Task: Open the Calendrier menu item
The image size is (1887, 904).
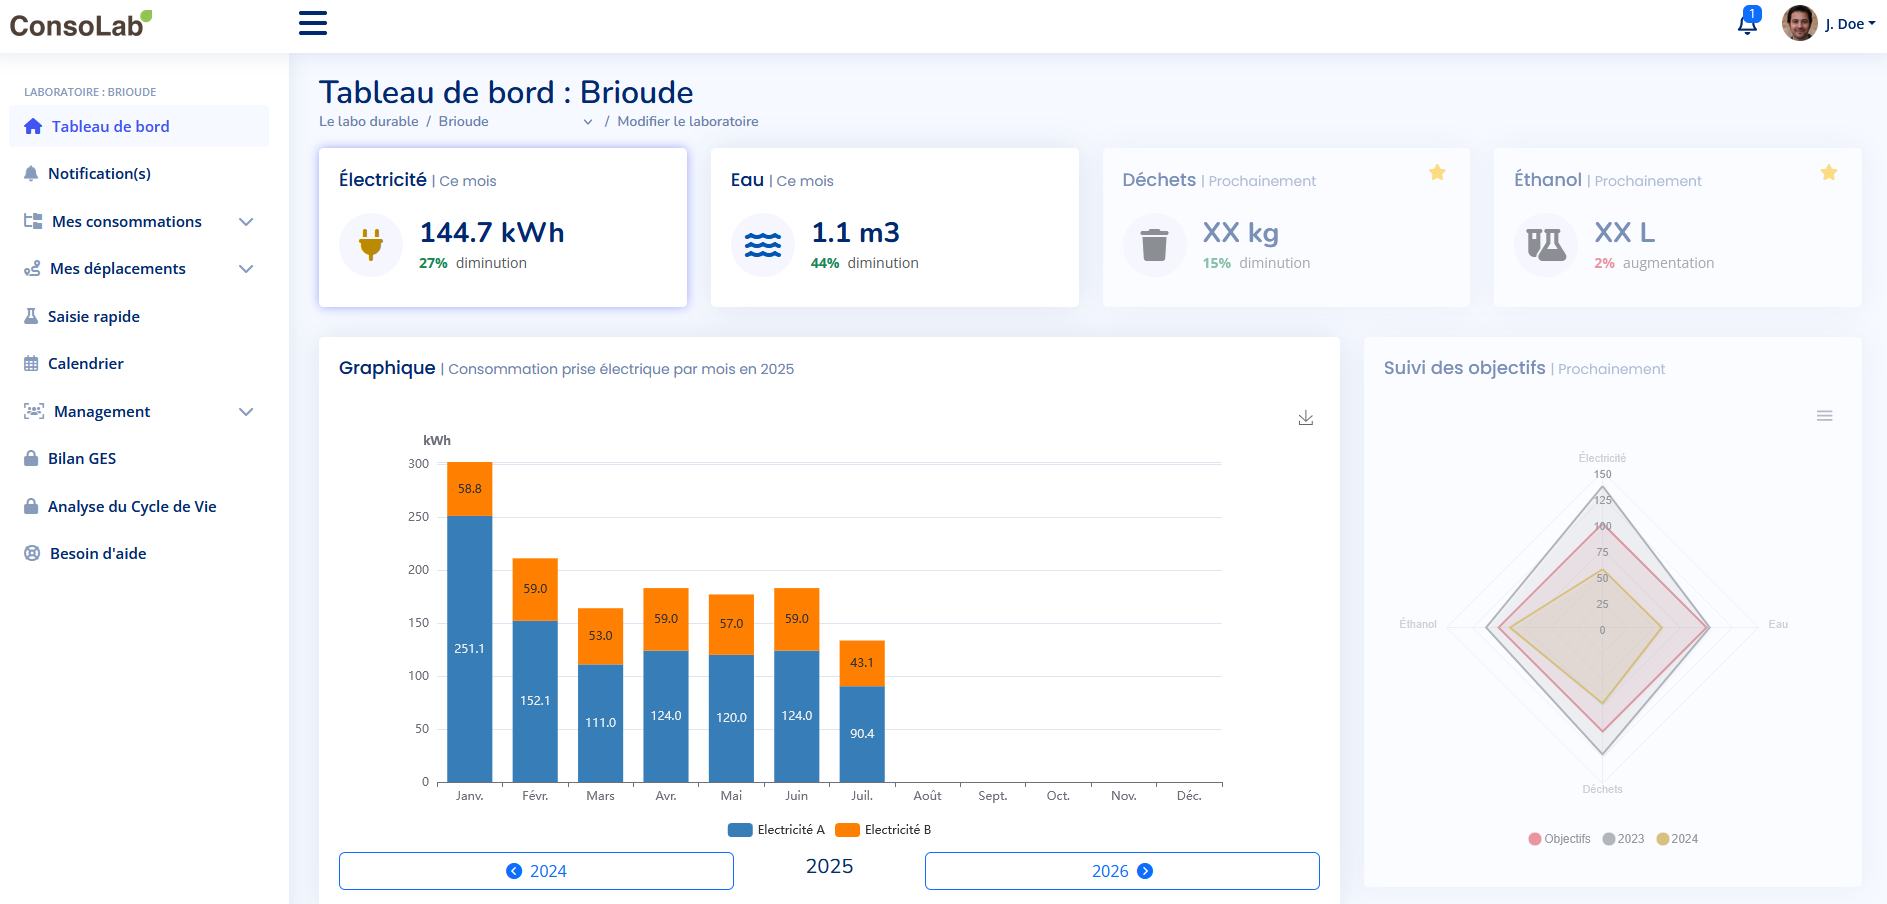Action: click(86, 364)
